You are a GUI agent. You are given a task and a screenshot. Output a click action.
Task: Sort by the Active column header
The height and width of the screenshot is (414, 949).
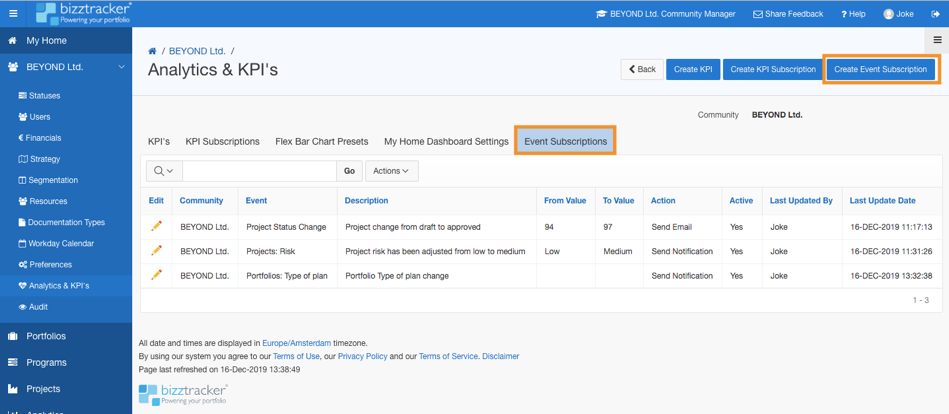coord(741,200)
